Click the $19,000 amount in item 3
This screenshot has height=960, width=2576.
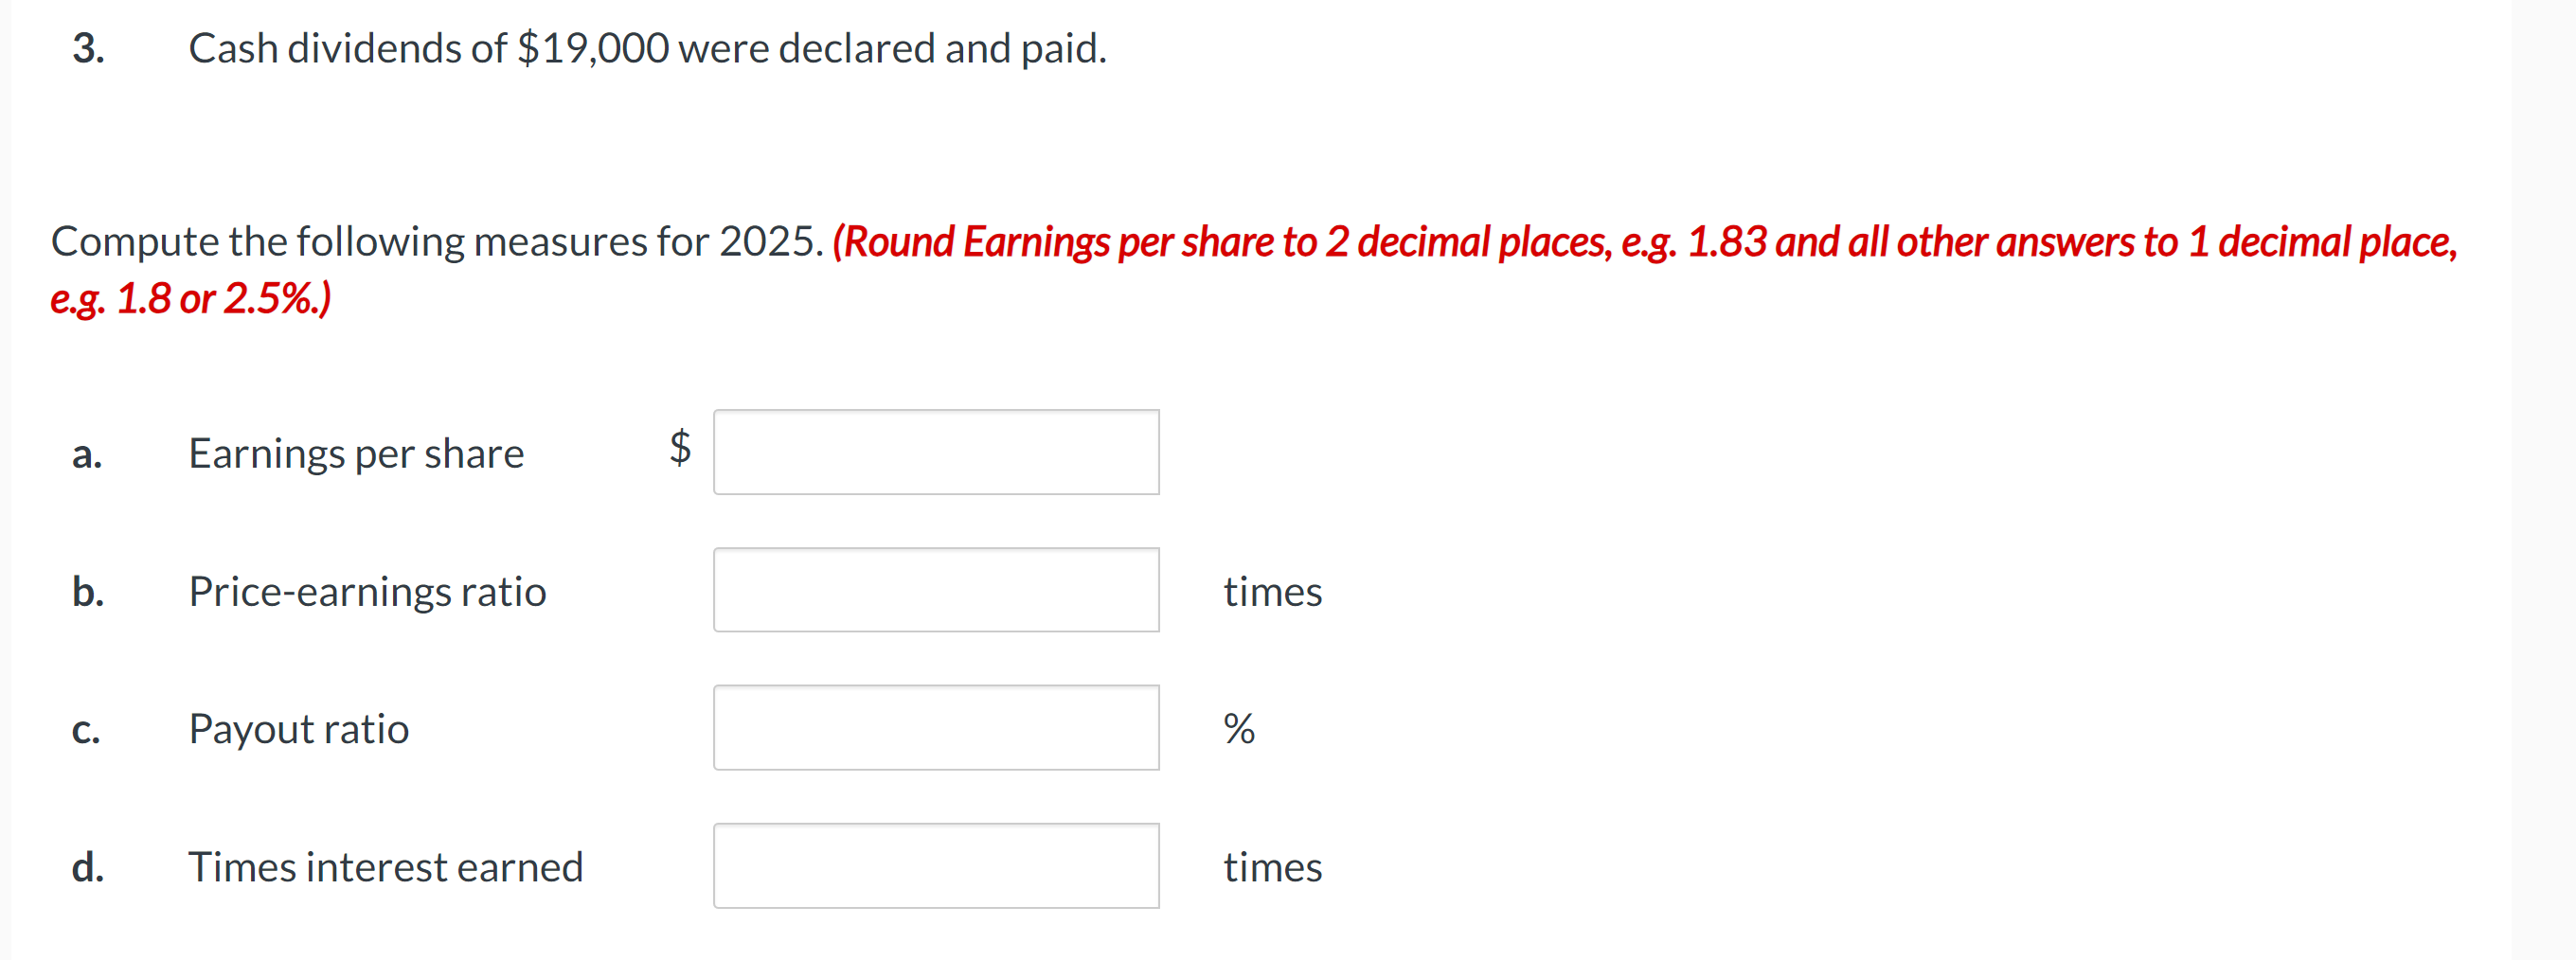(591, 47)
